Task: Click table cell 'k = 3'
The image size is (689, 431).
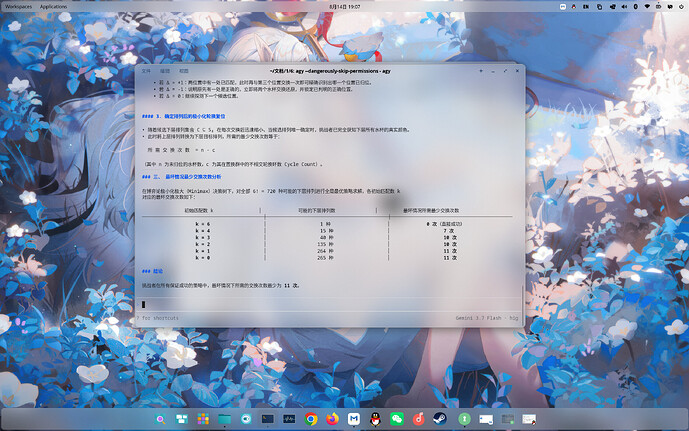Action: (x=203, y=238)
